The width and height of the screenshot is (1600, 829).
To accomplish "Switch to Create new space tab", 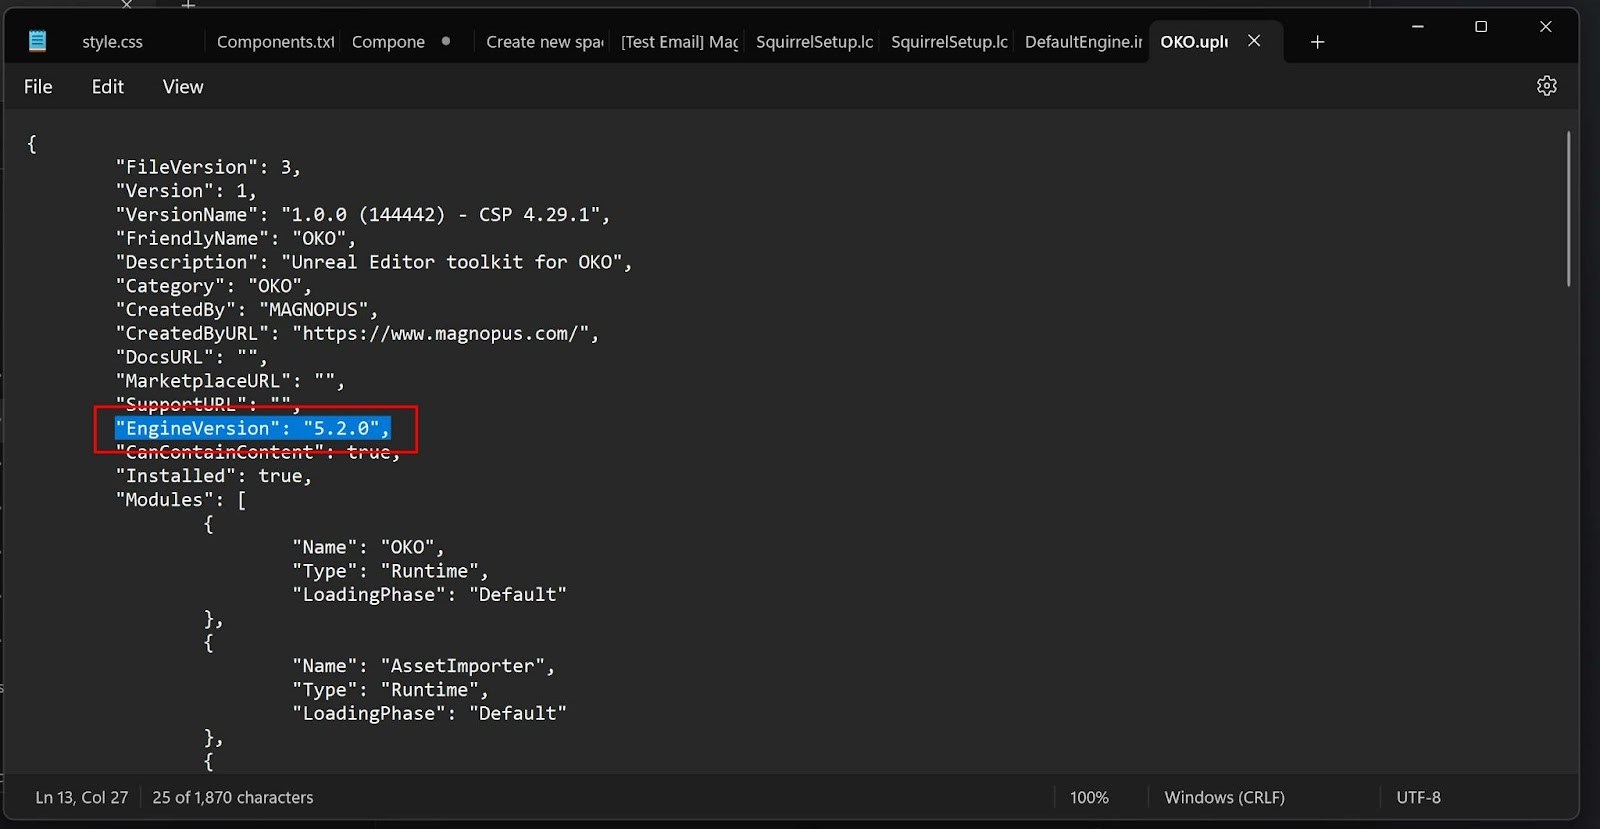I will (x=544, y=42).
